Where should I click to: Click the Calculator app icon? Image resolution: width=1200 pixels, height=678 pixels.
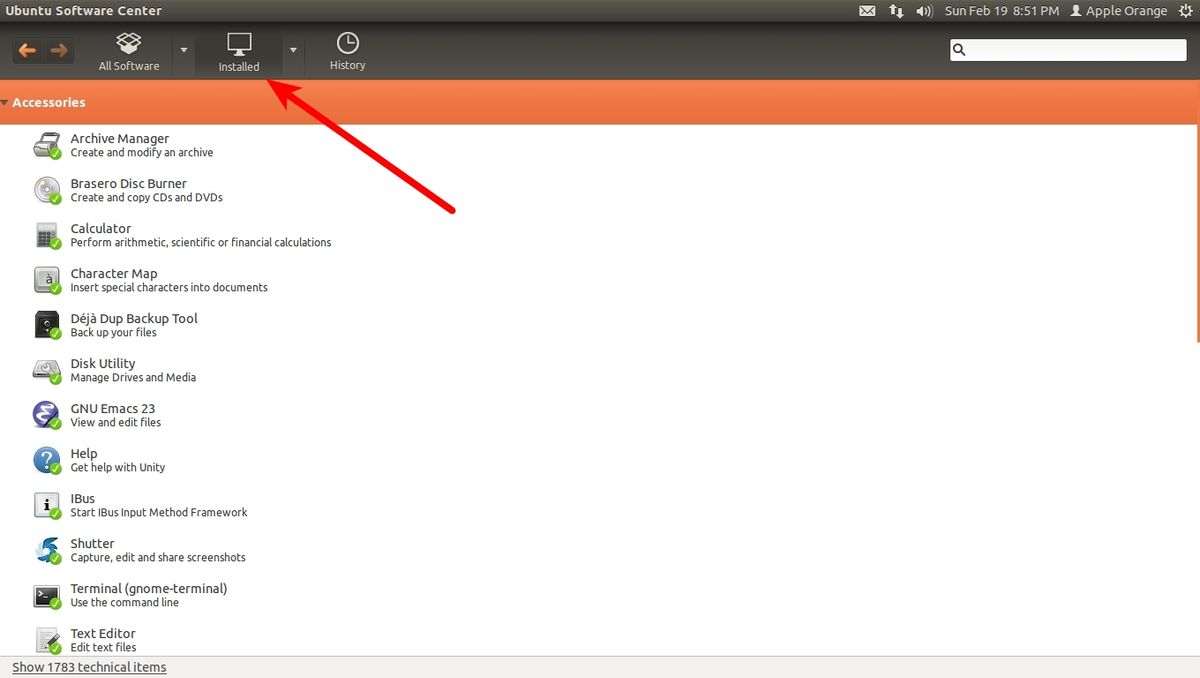46,234
